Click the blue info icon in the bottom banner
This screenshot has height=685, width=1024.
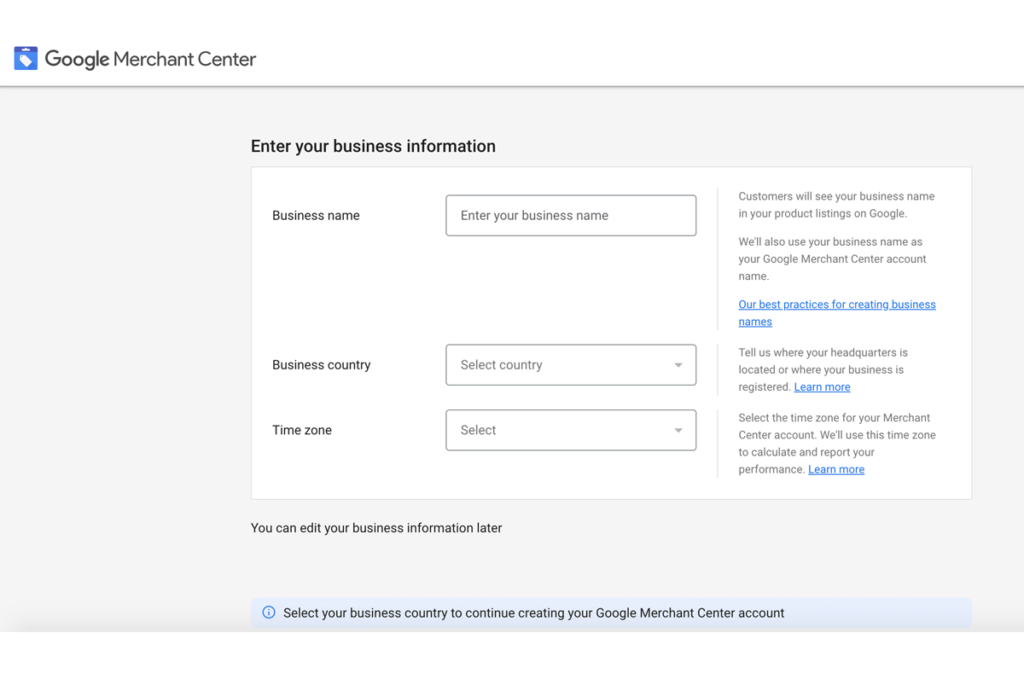[268, 612]
